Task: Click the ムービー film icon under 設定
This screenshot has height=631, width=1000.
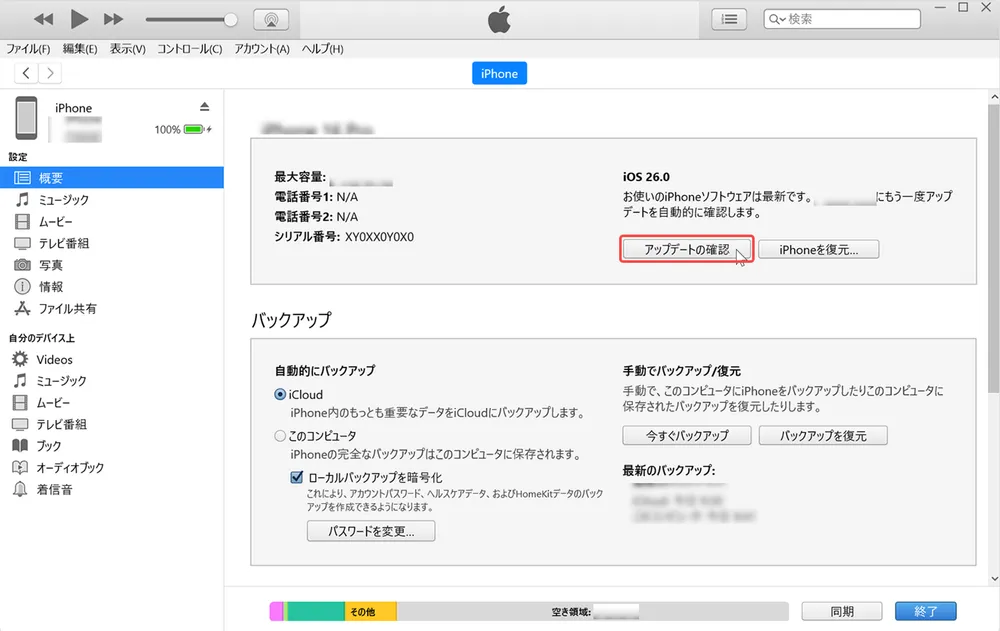Action: [22, 221]
